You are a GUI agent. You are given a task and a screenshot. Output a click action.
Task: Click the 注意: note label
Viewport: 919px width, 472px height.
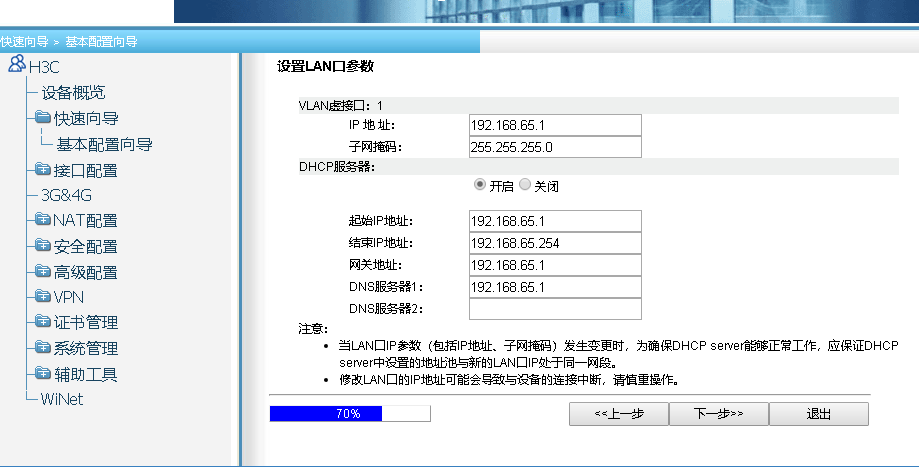click(x=313, y=328)
